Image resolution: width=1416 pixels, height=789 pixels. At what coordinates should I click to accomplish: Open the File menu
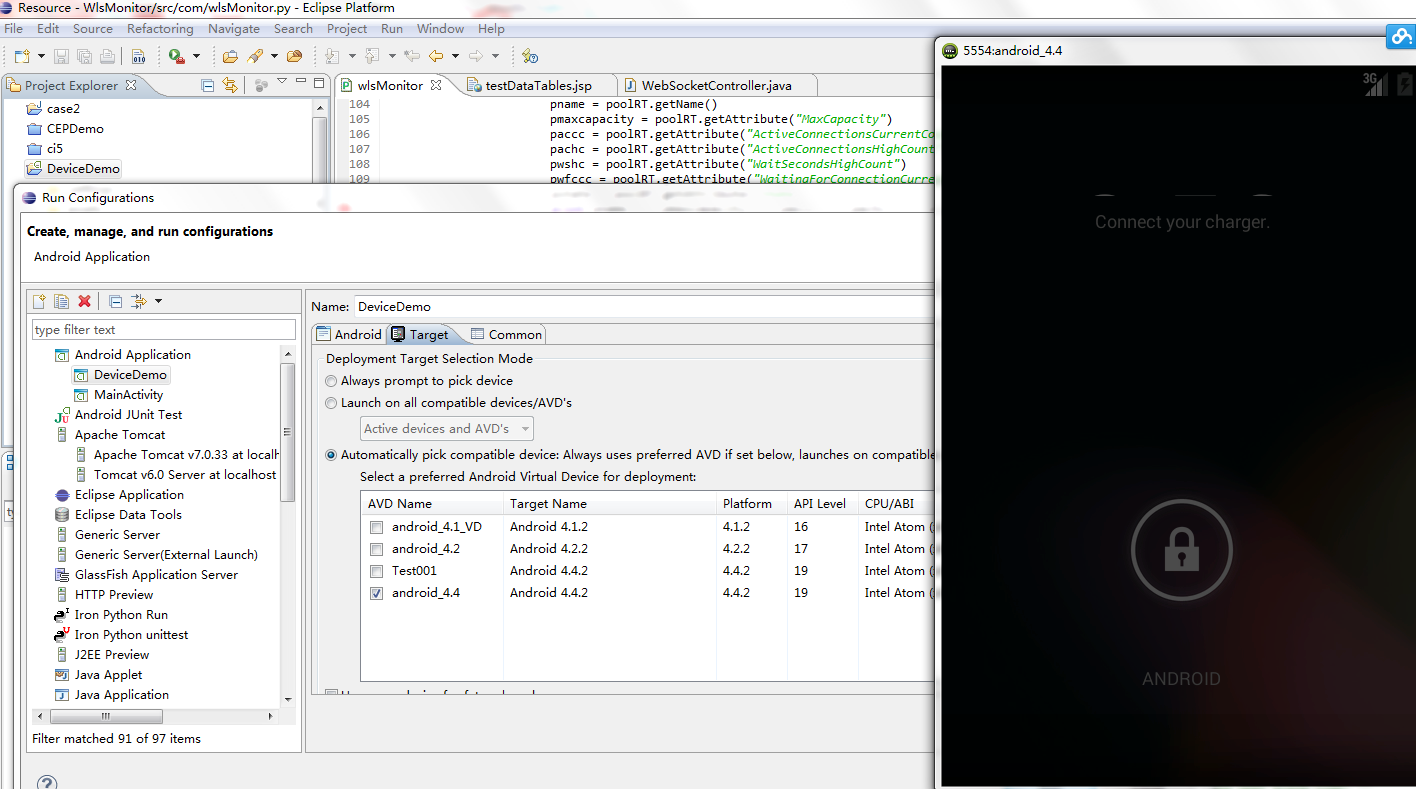[x=13, y=29]
